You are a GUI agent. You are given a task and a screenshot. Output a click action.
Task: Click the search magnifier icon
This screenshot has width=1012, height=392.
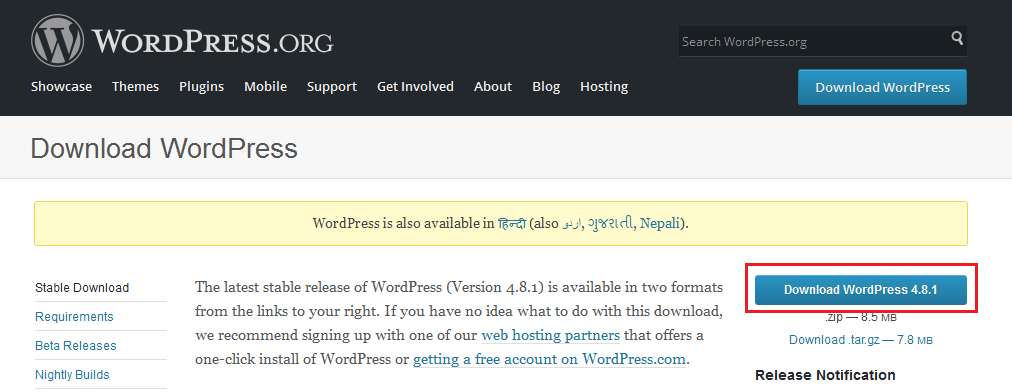(957, 37)
